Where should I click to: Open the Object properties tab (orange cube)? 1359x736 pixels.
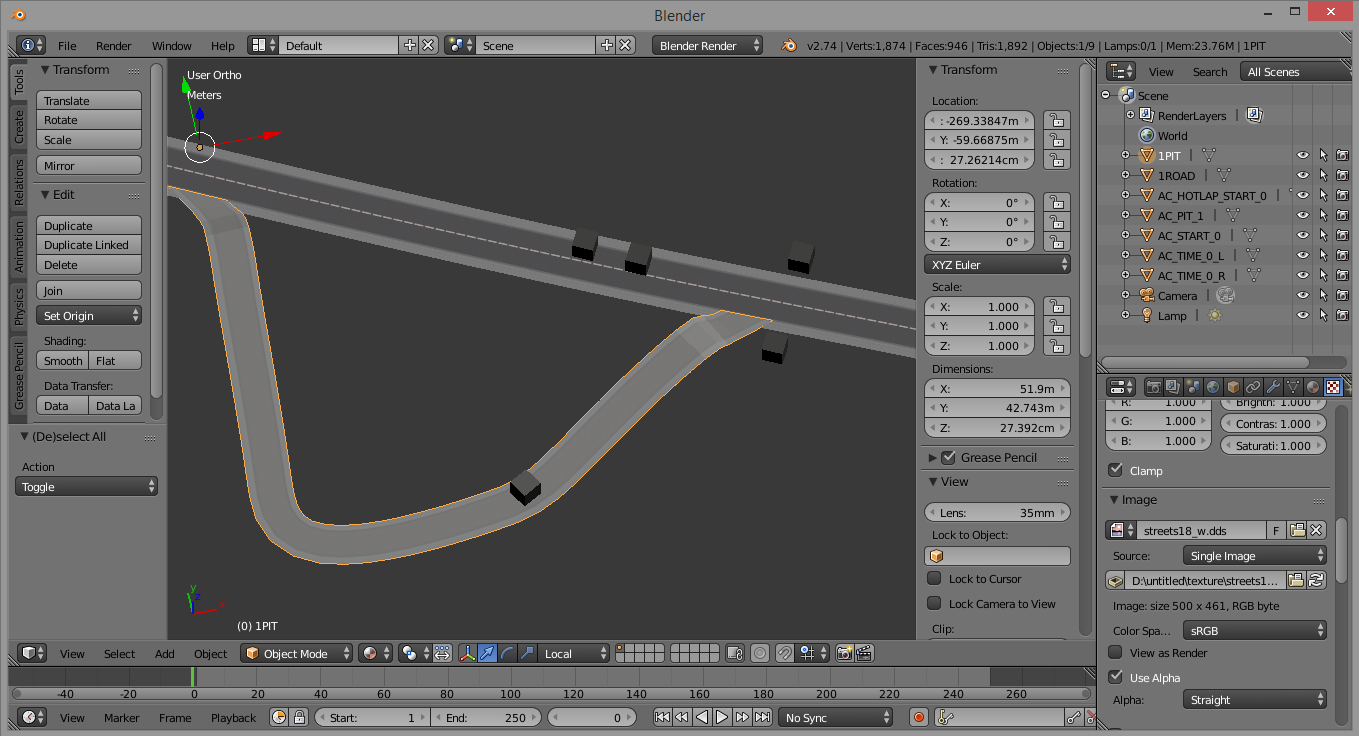1233,387
